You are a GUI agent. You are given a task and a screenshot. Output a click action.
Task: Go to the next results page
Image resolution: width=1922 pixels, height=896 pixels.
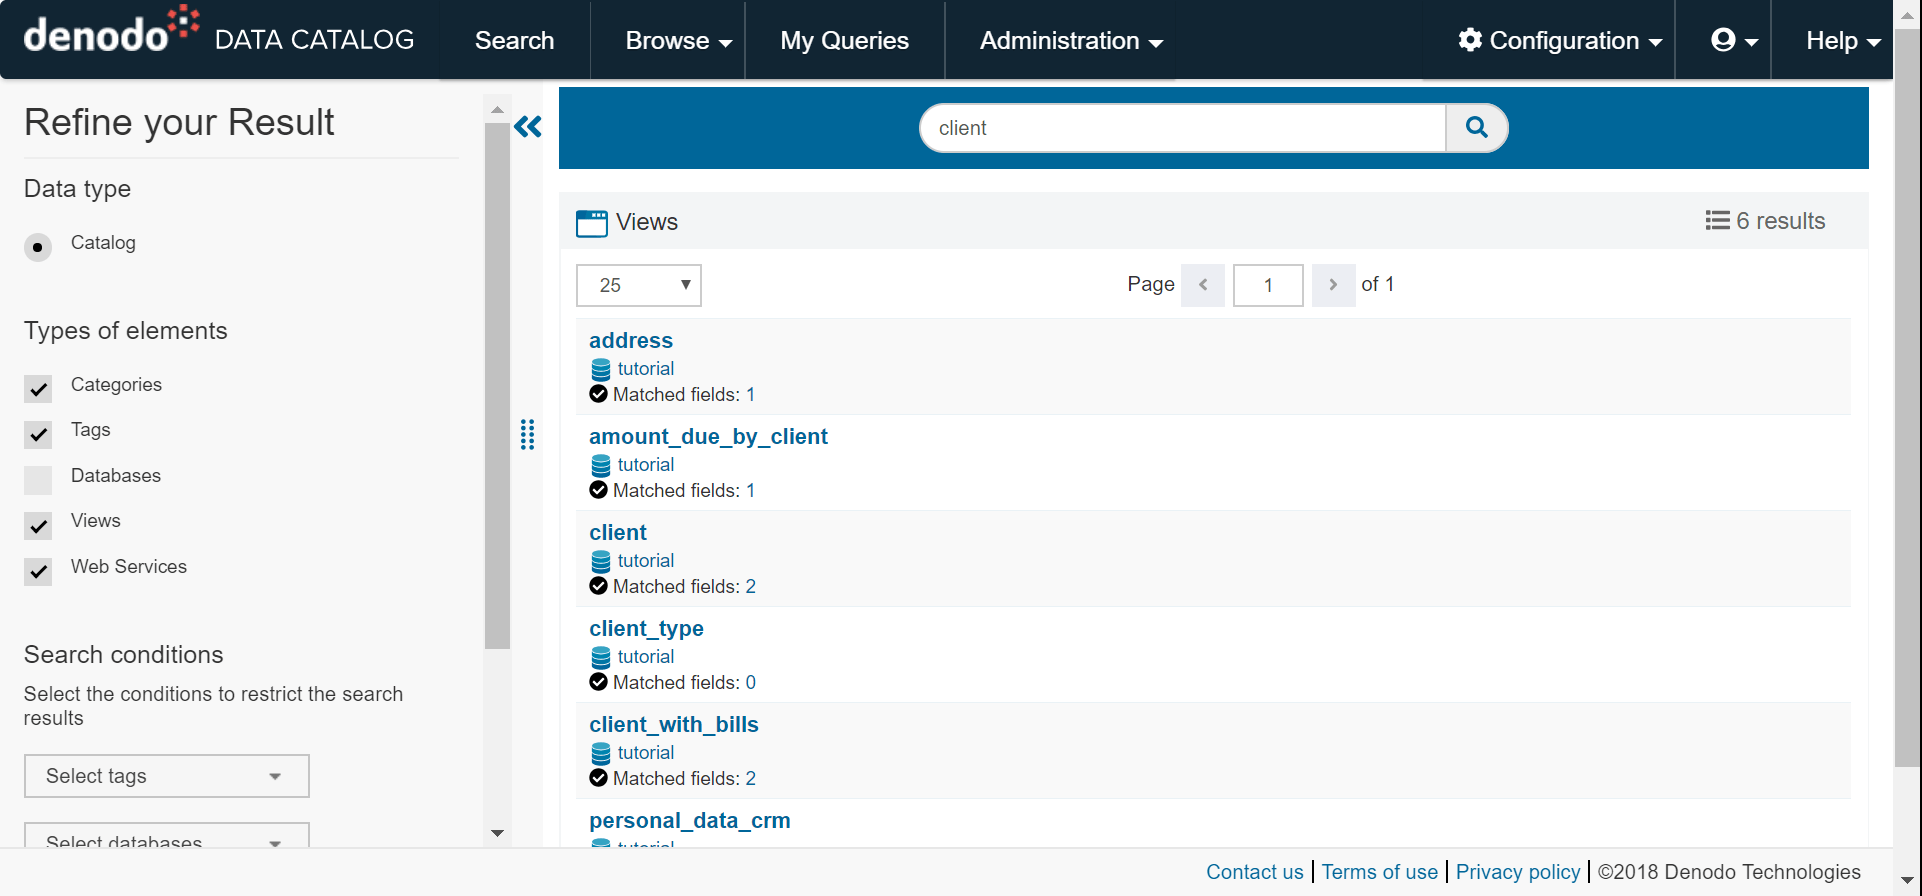(1333, 285)
